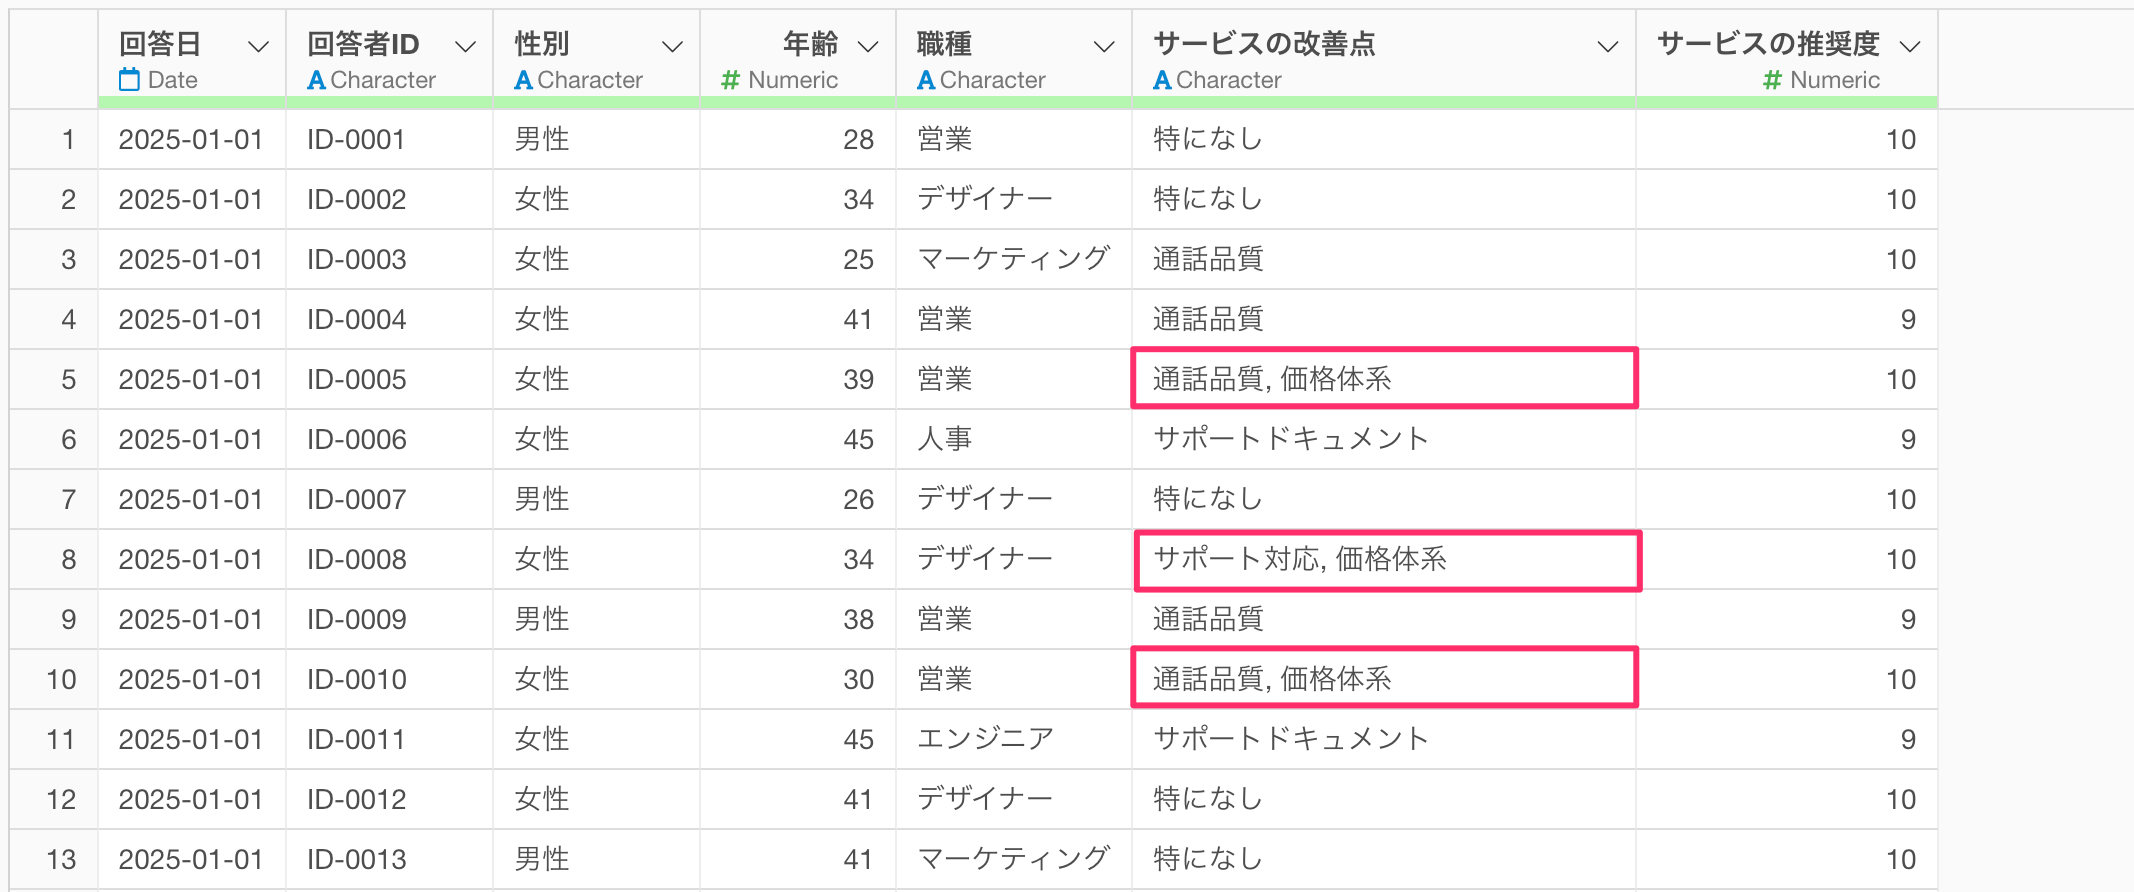Click the Character type icon under 性別
The height and width of the screenshot is (892, 2134).
(x=523, y=80)
